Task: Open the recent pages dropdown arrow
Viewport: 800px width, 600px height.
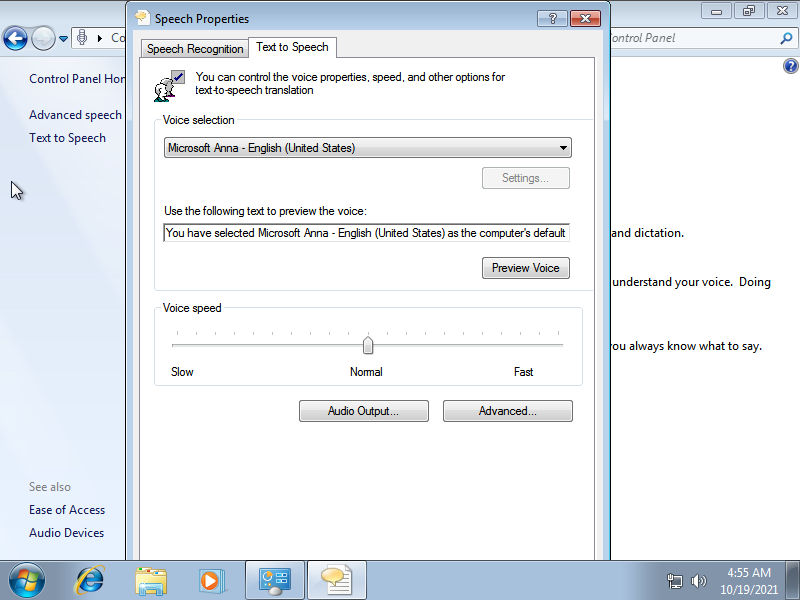Action: click(63, 38)
